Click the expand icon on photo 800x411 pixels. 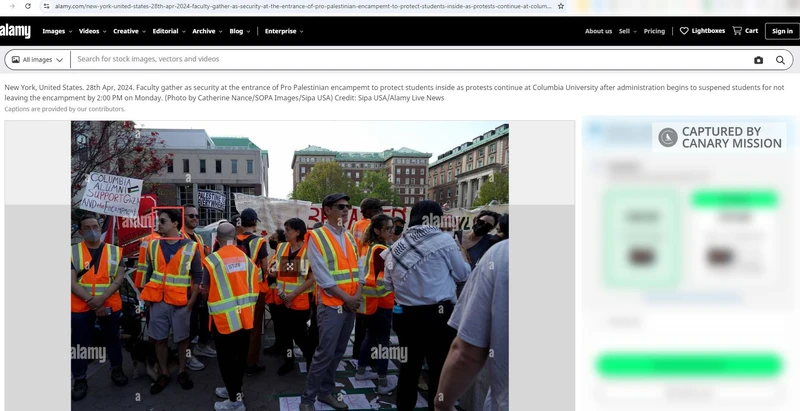tap(290, 265)
